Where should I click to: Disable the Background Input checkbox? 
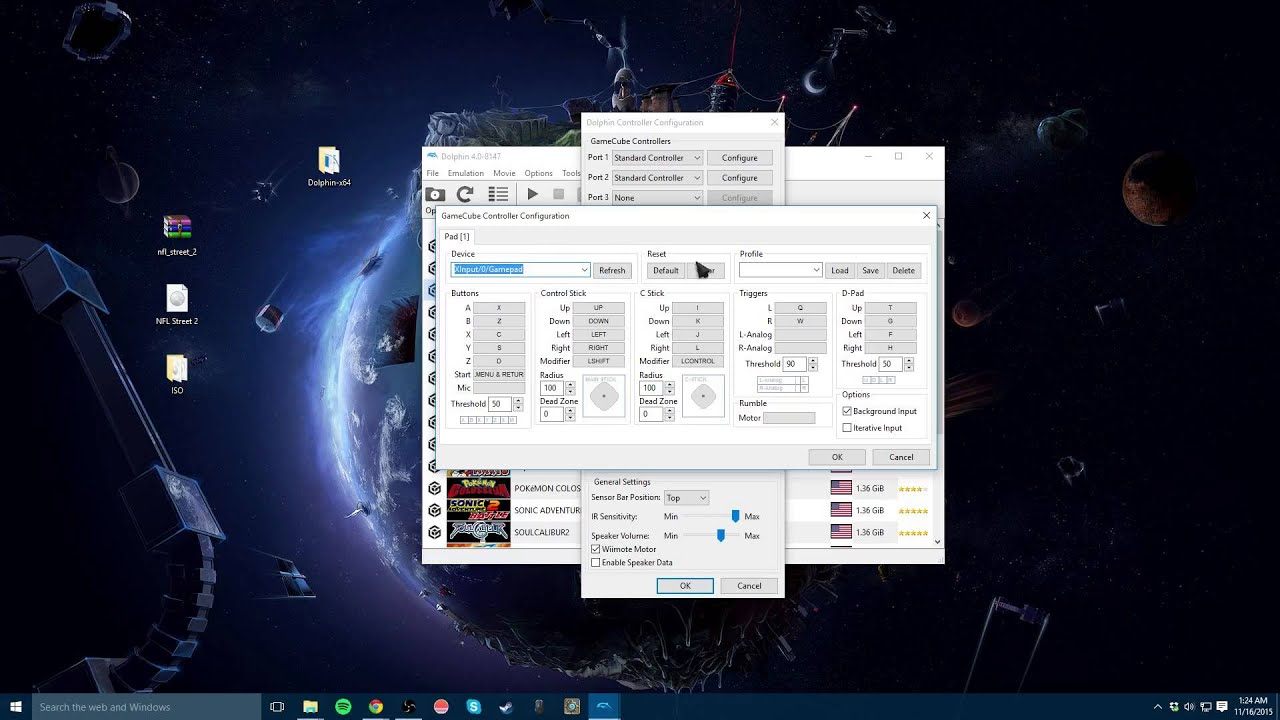tap(848, 411)
